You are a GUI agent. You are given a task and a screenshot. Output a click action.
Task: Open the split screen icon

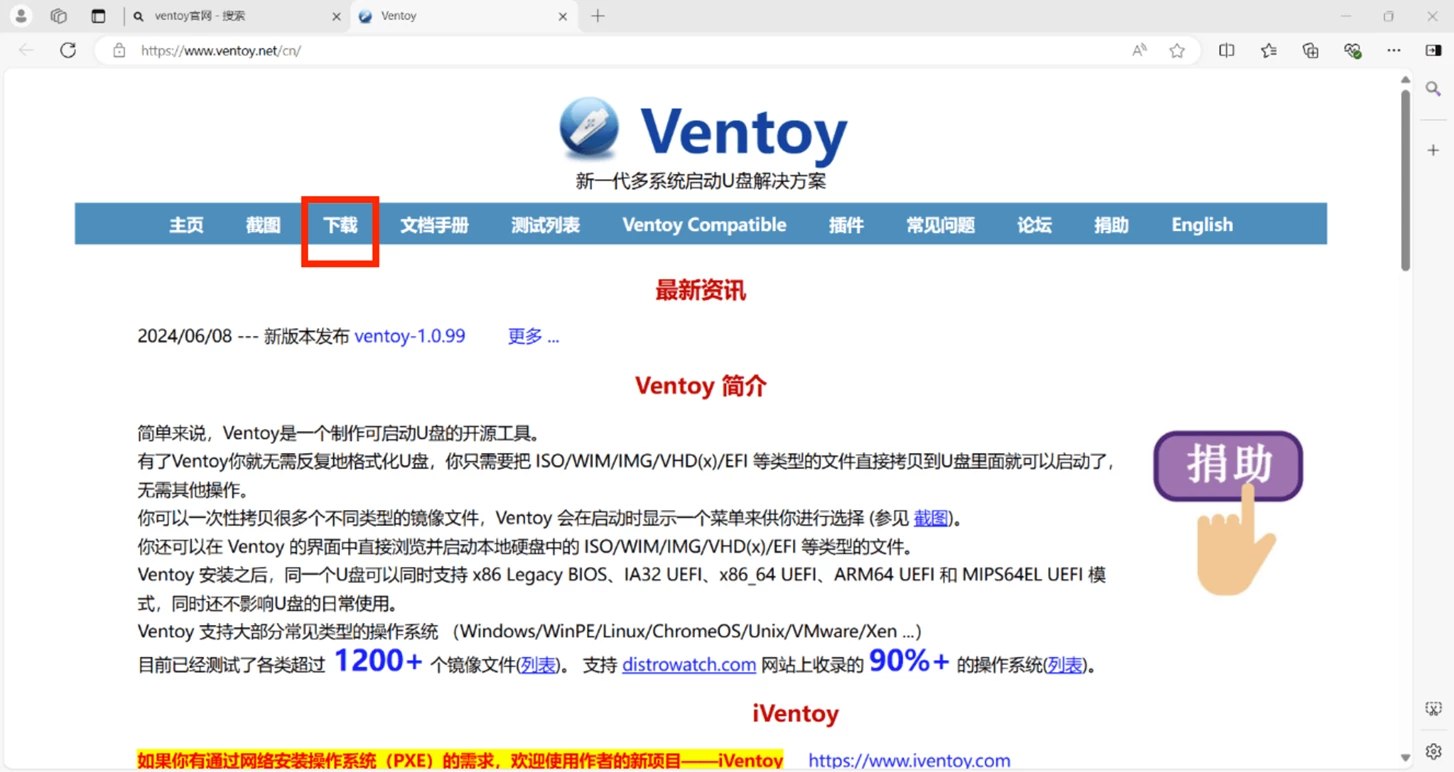1226,50
